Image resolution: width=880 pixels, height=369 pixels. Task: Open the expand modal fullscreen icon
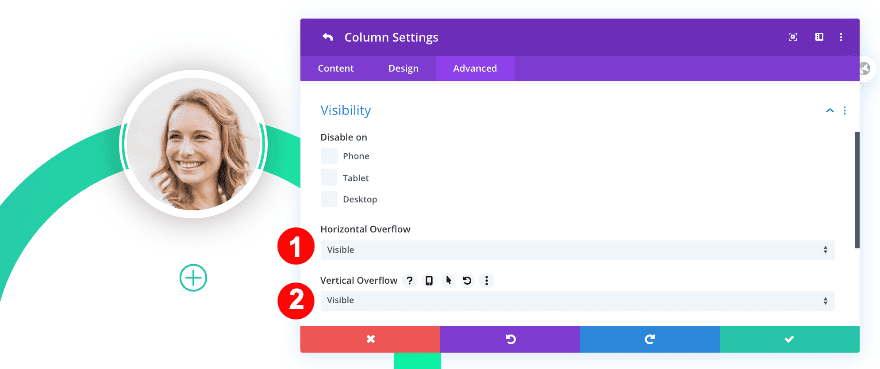point(793,37)
